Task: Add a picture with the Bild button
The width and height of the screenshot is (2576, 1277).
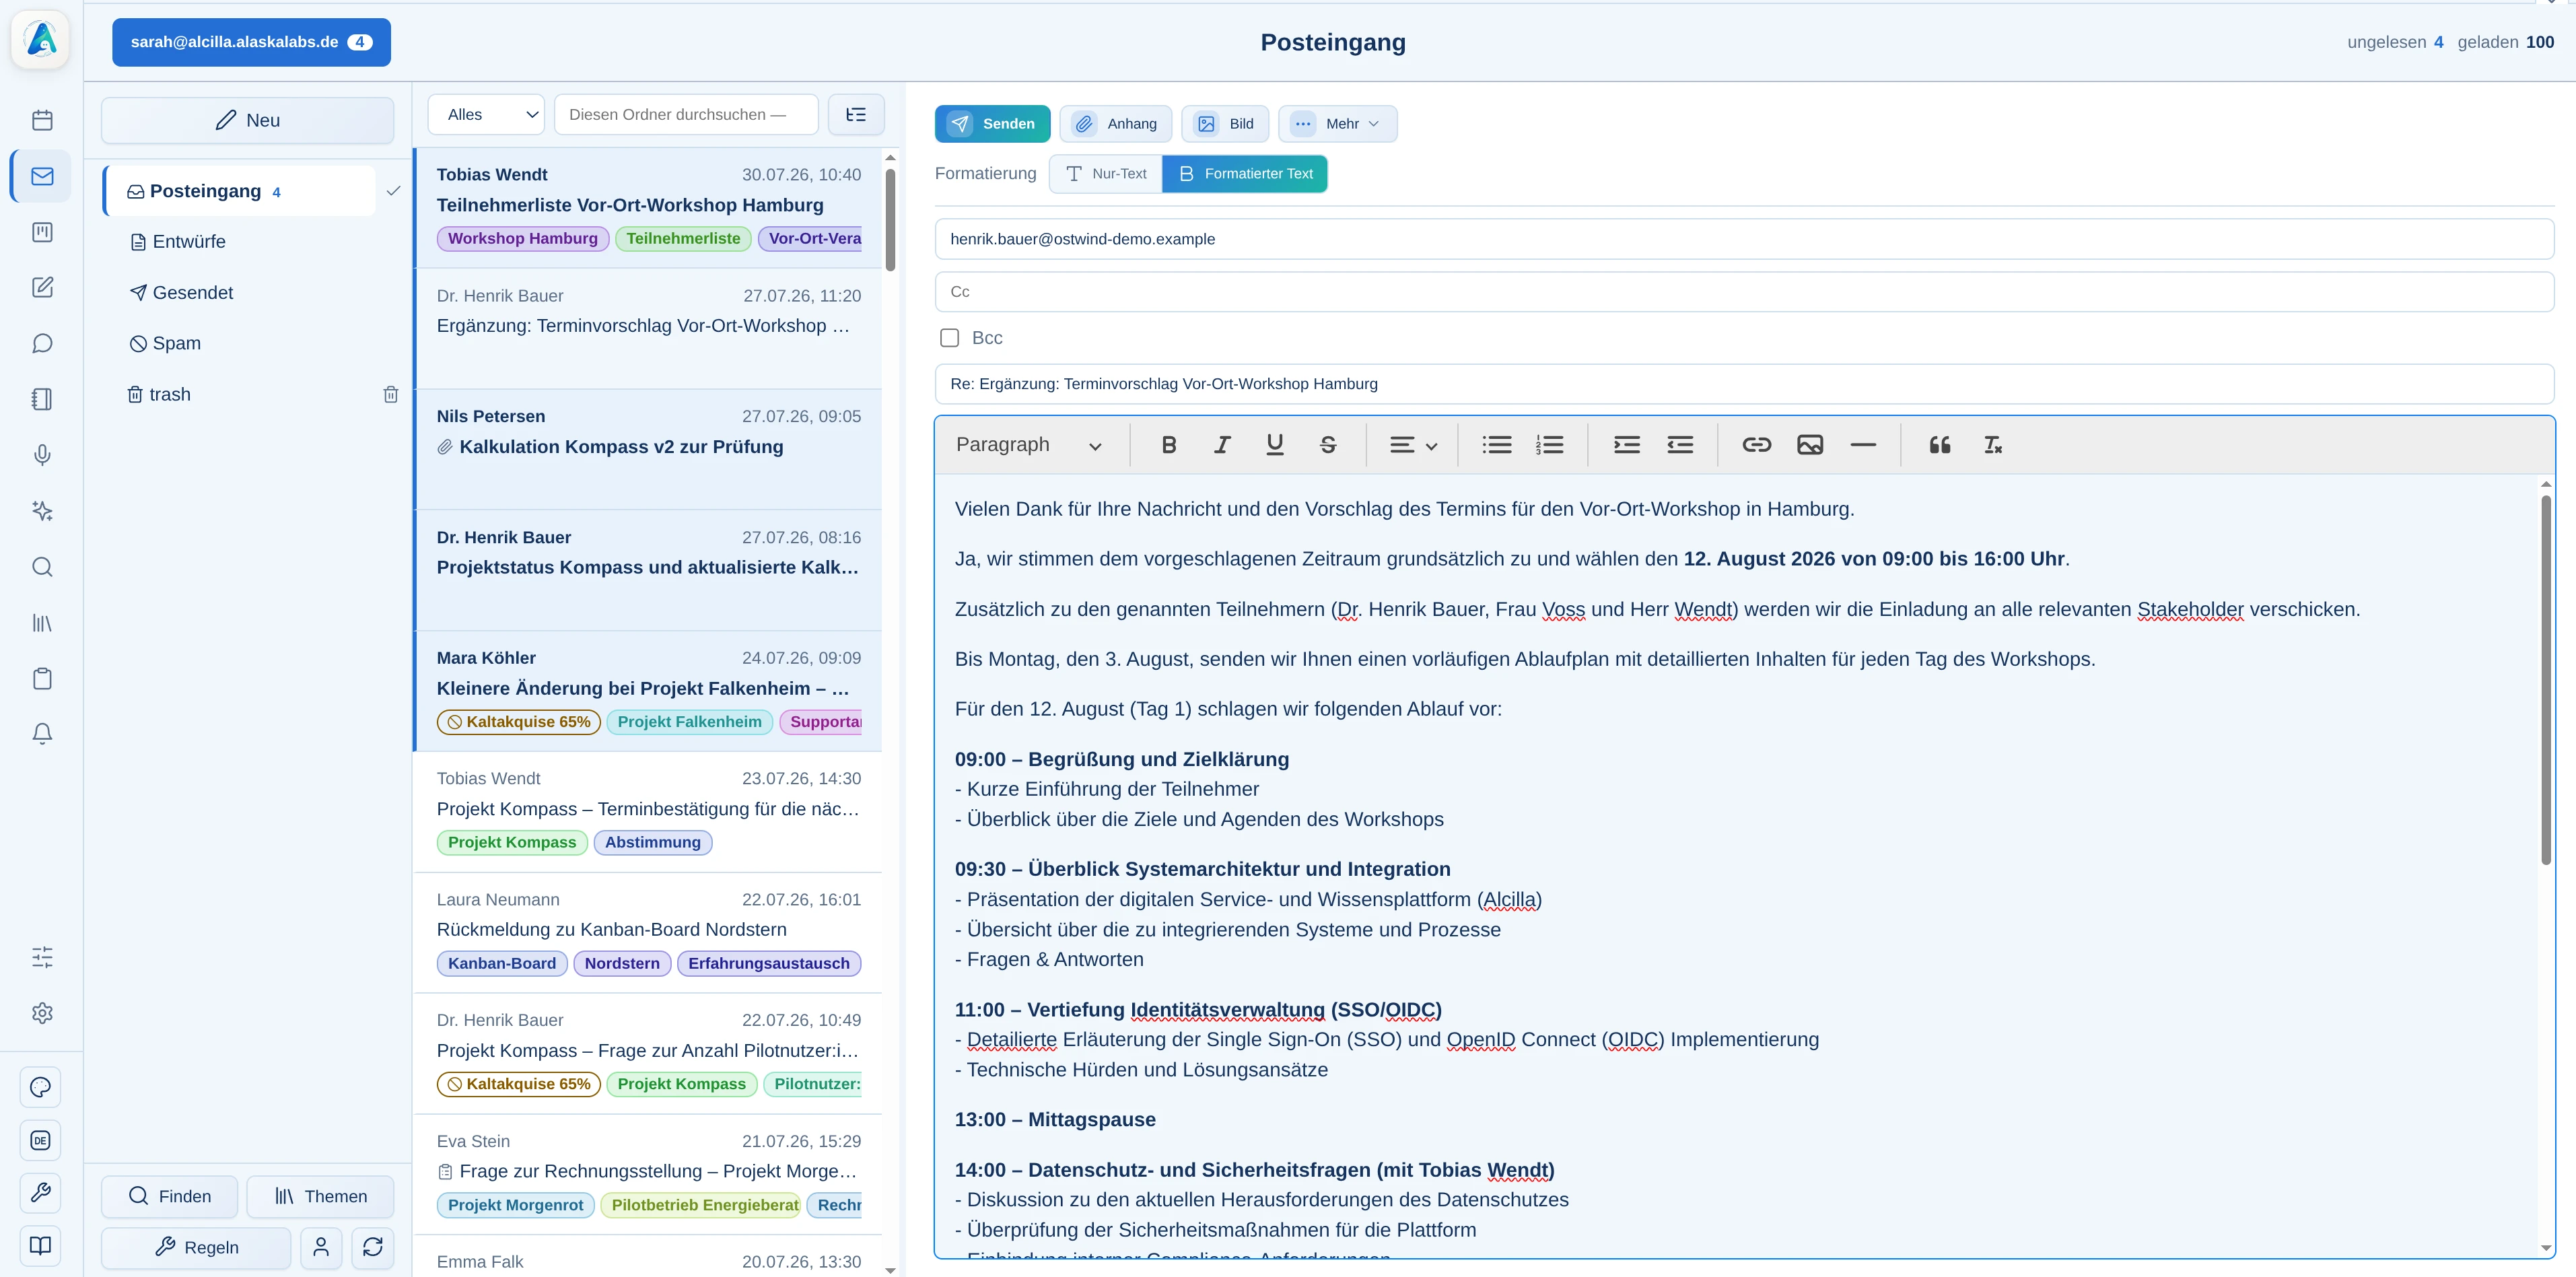Action: point(1225,124)
